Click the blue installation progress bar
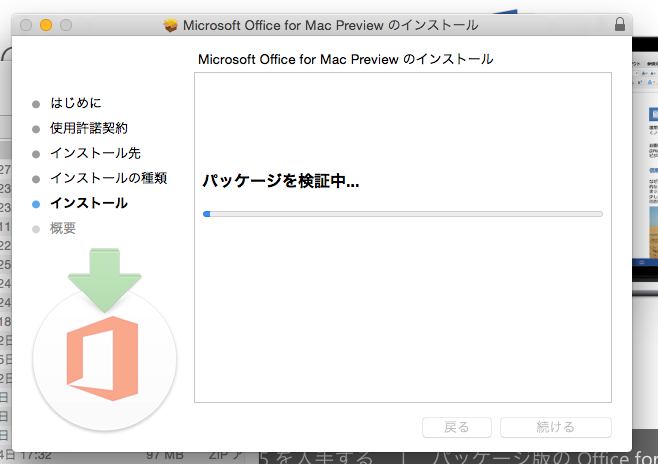 (403, 214)
